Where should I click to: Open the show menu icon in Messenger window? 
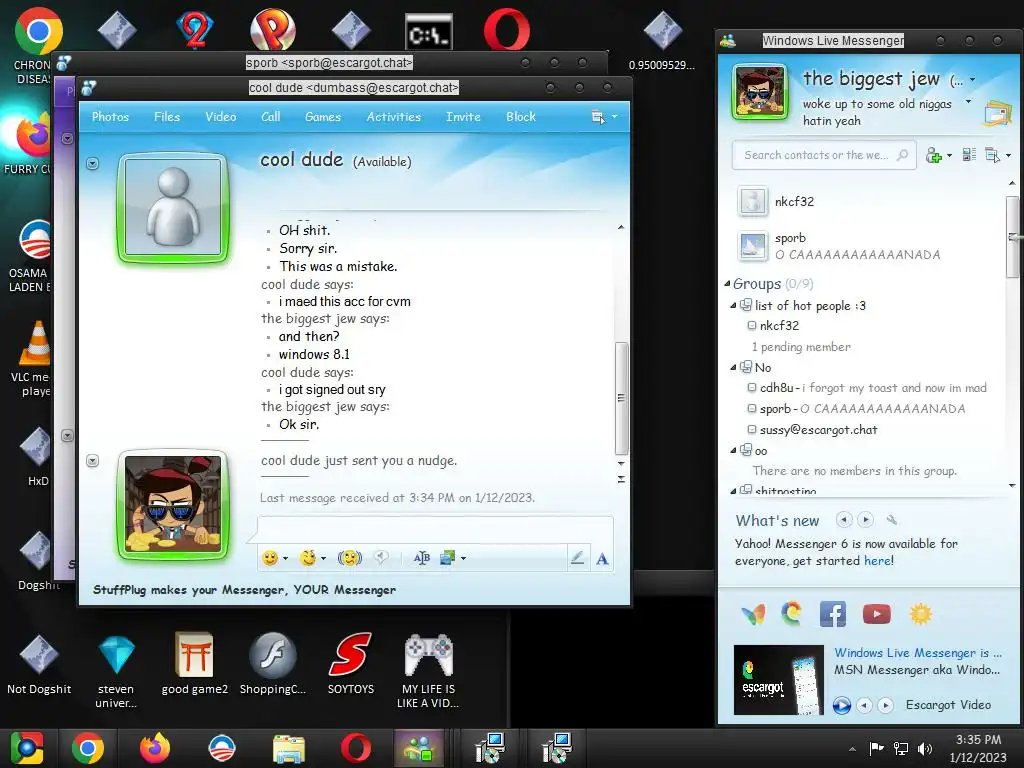[993, 155]
